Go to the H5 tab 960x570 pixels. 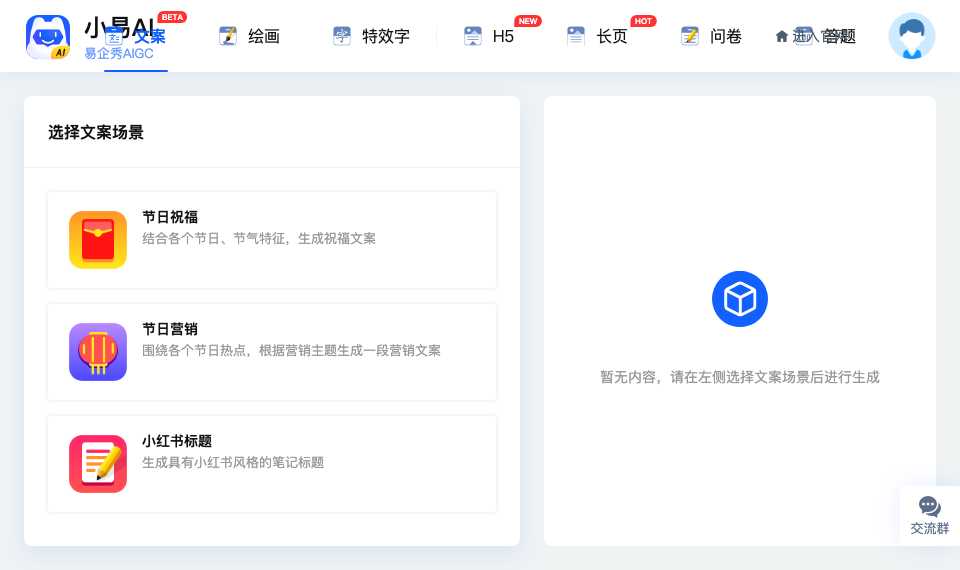pyautogui.click(x=489, y=36)
